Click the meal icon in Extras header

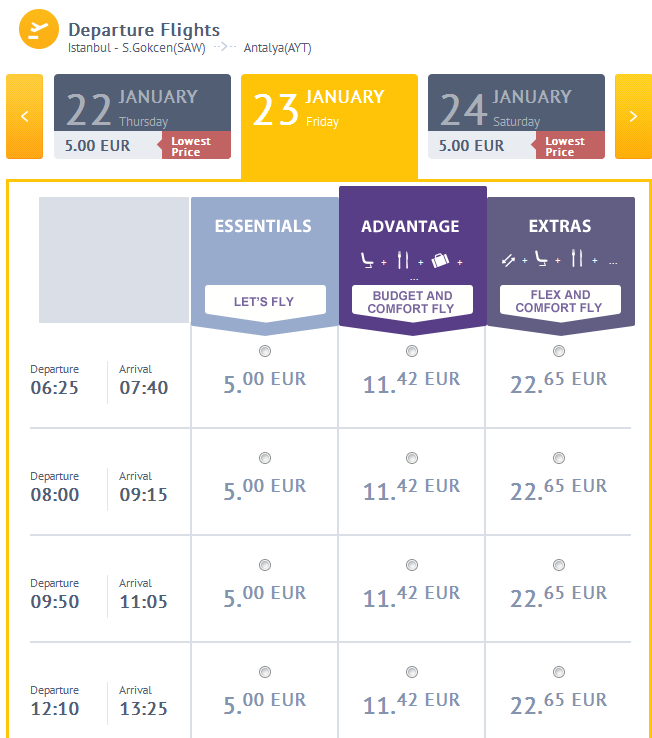point(577,258)
